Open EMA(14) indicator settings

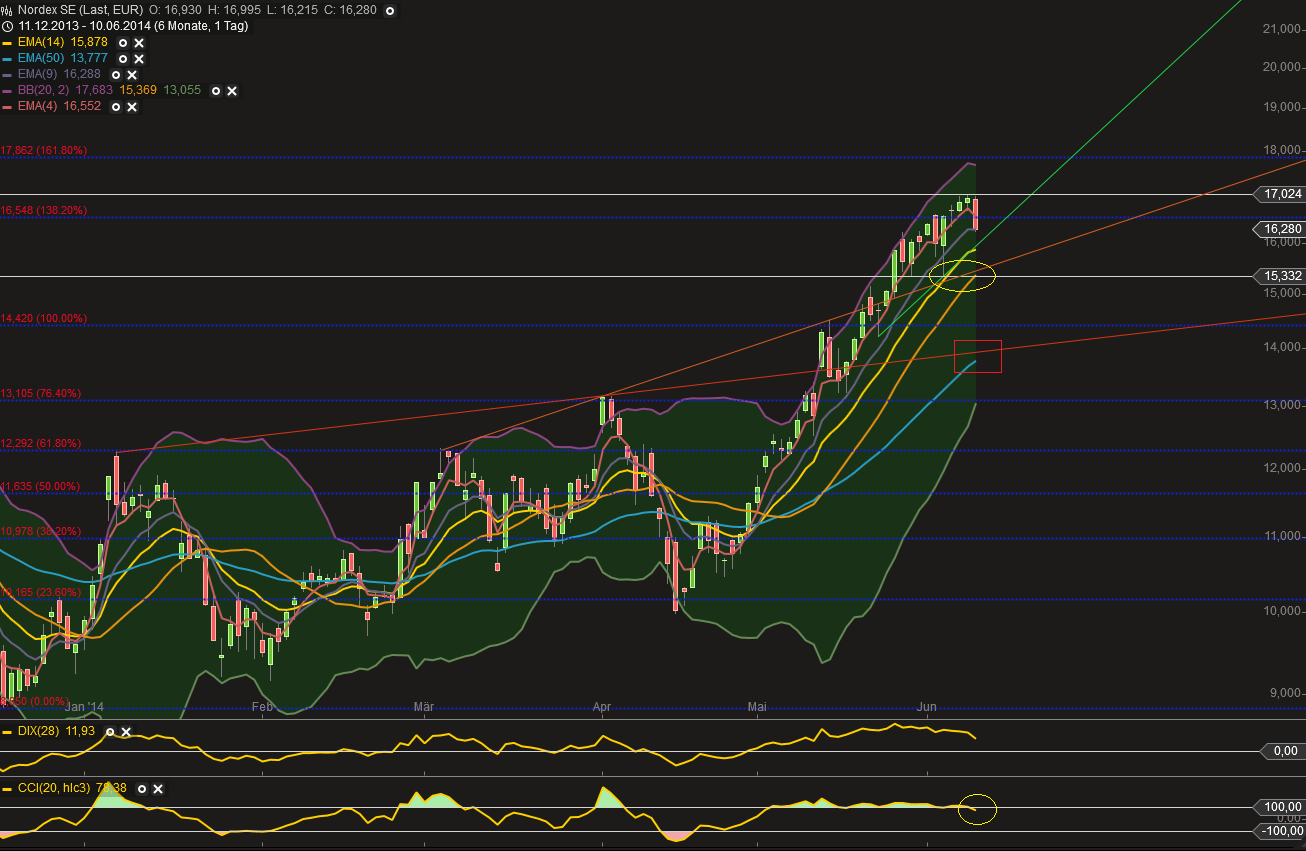pyautogui.click(x=122, y=43)
